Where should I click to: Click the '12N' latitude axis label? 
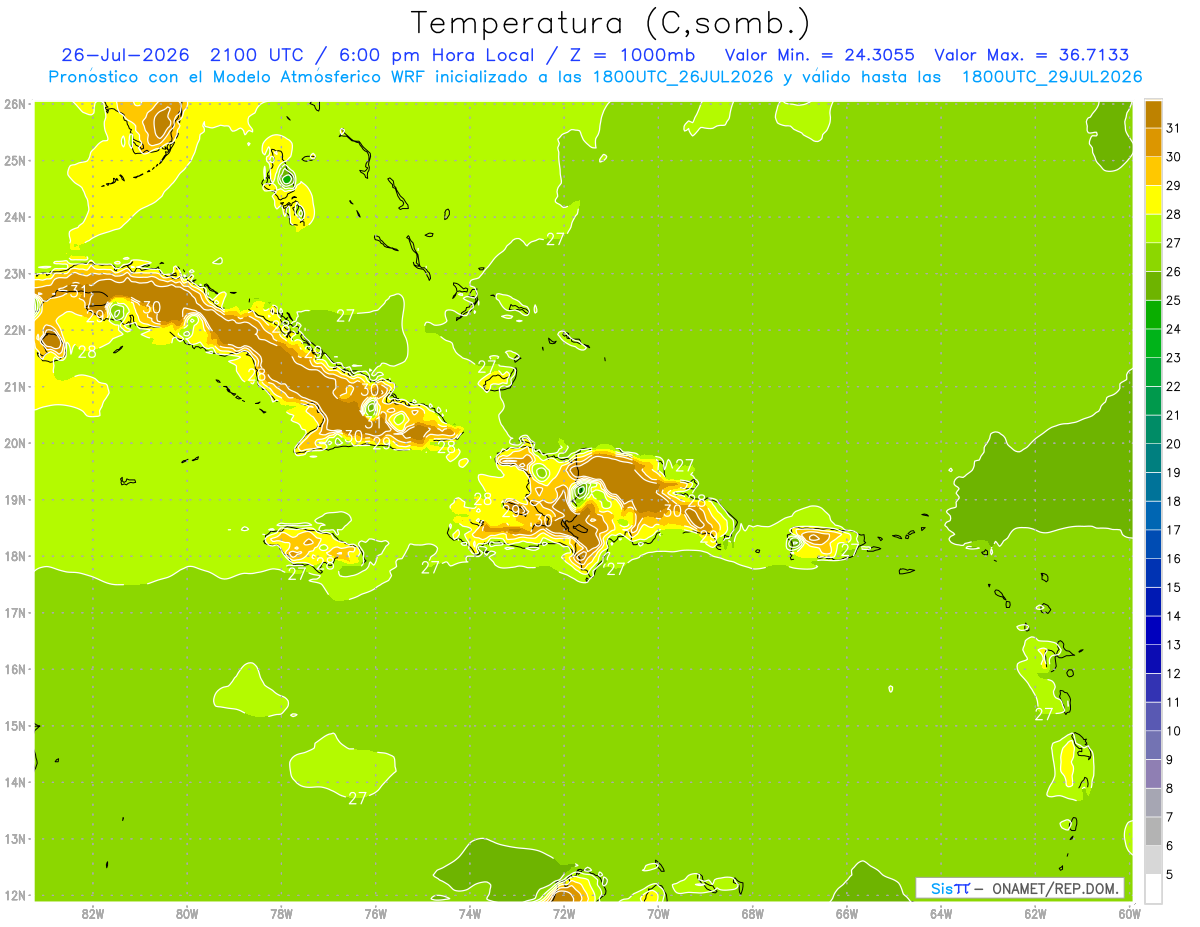(x=14, y=895)
